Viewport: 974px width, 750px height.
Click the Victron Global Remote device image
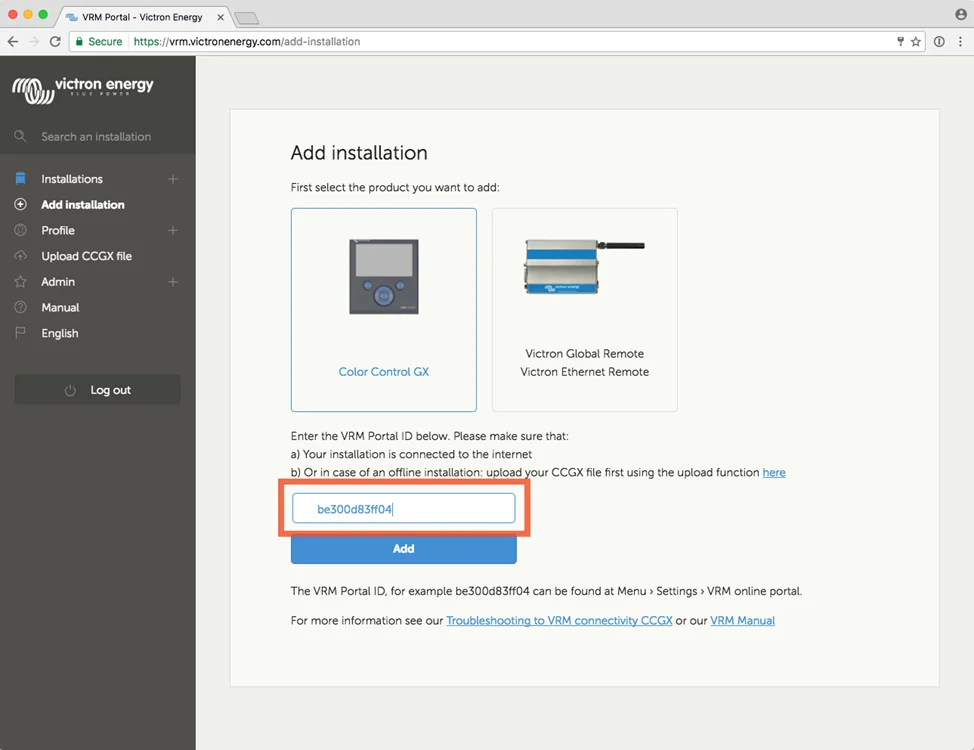584,267
